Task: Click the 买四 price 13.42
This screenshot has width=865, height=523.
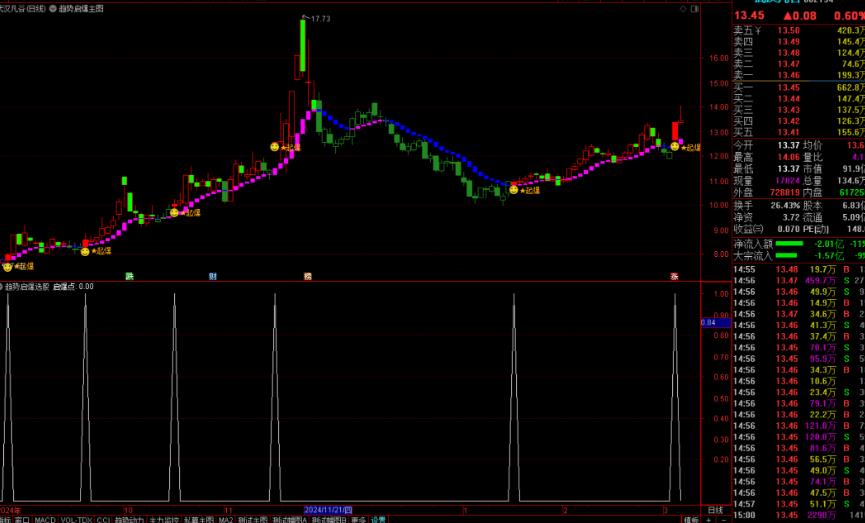Action: pyautogui.click(x=788, y=121)
